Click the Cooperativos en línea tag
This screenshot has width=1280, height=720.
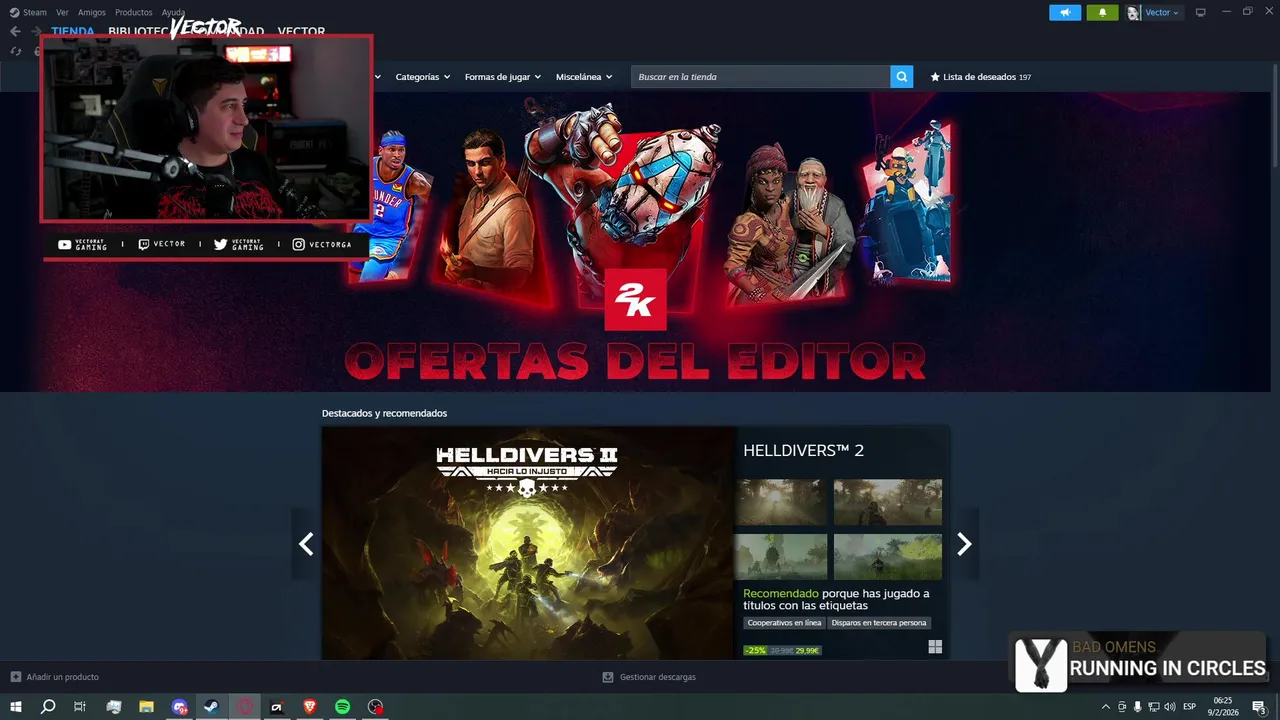(x=785, y=623)
